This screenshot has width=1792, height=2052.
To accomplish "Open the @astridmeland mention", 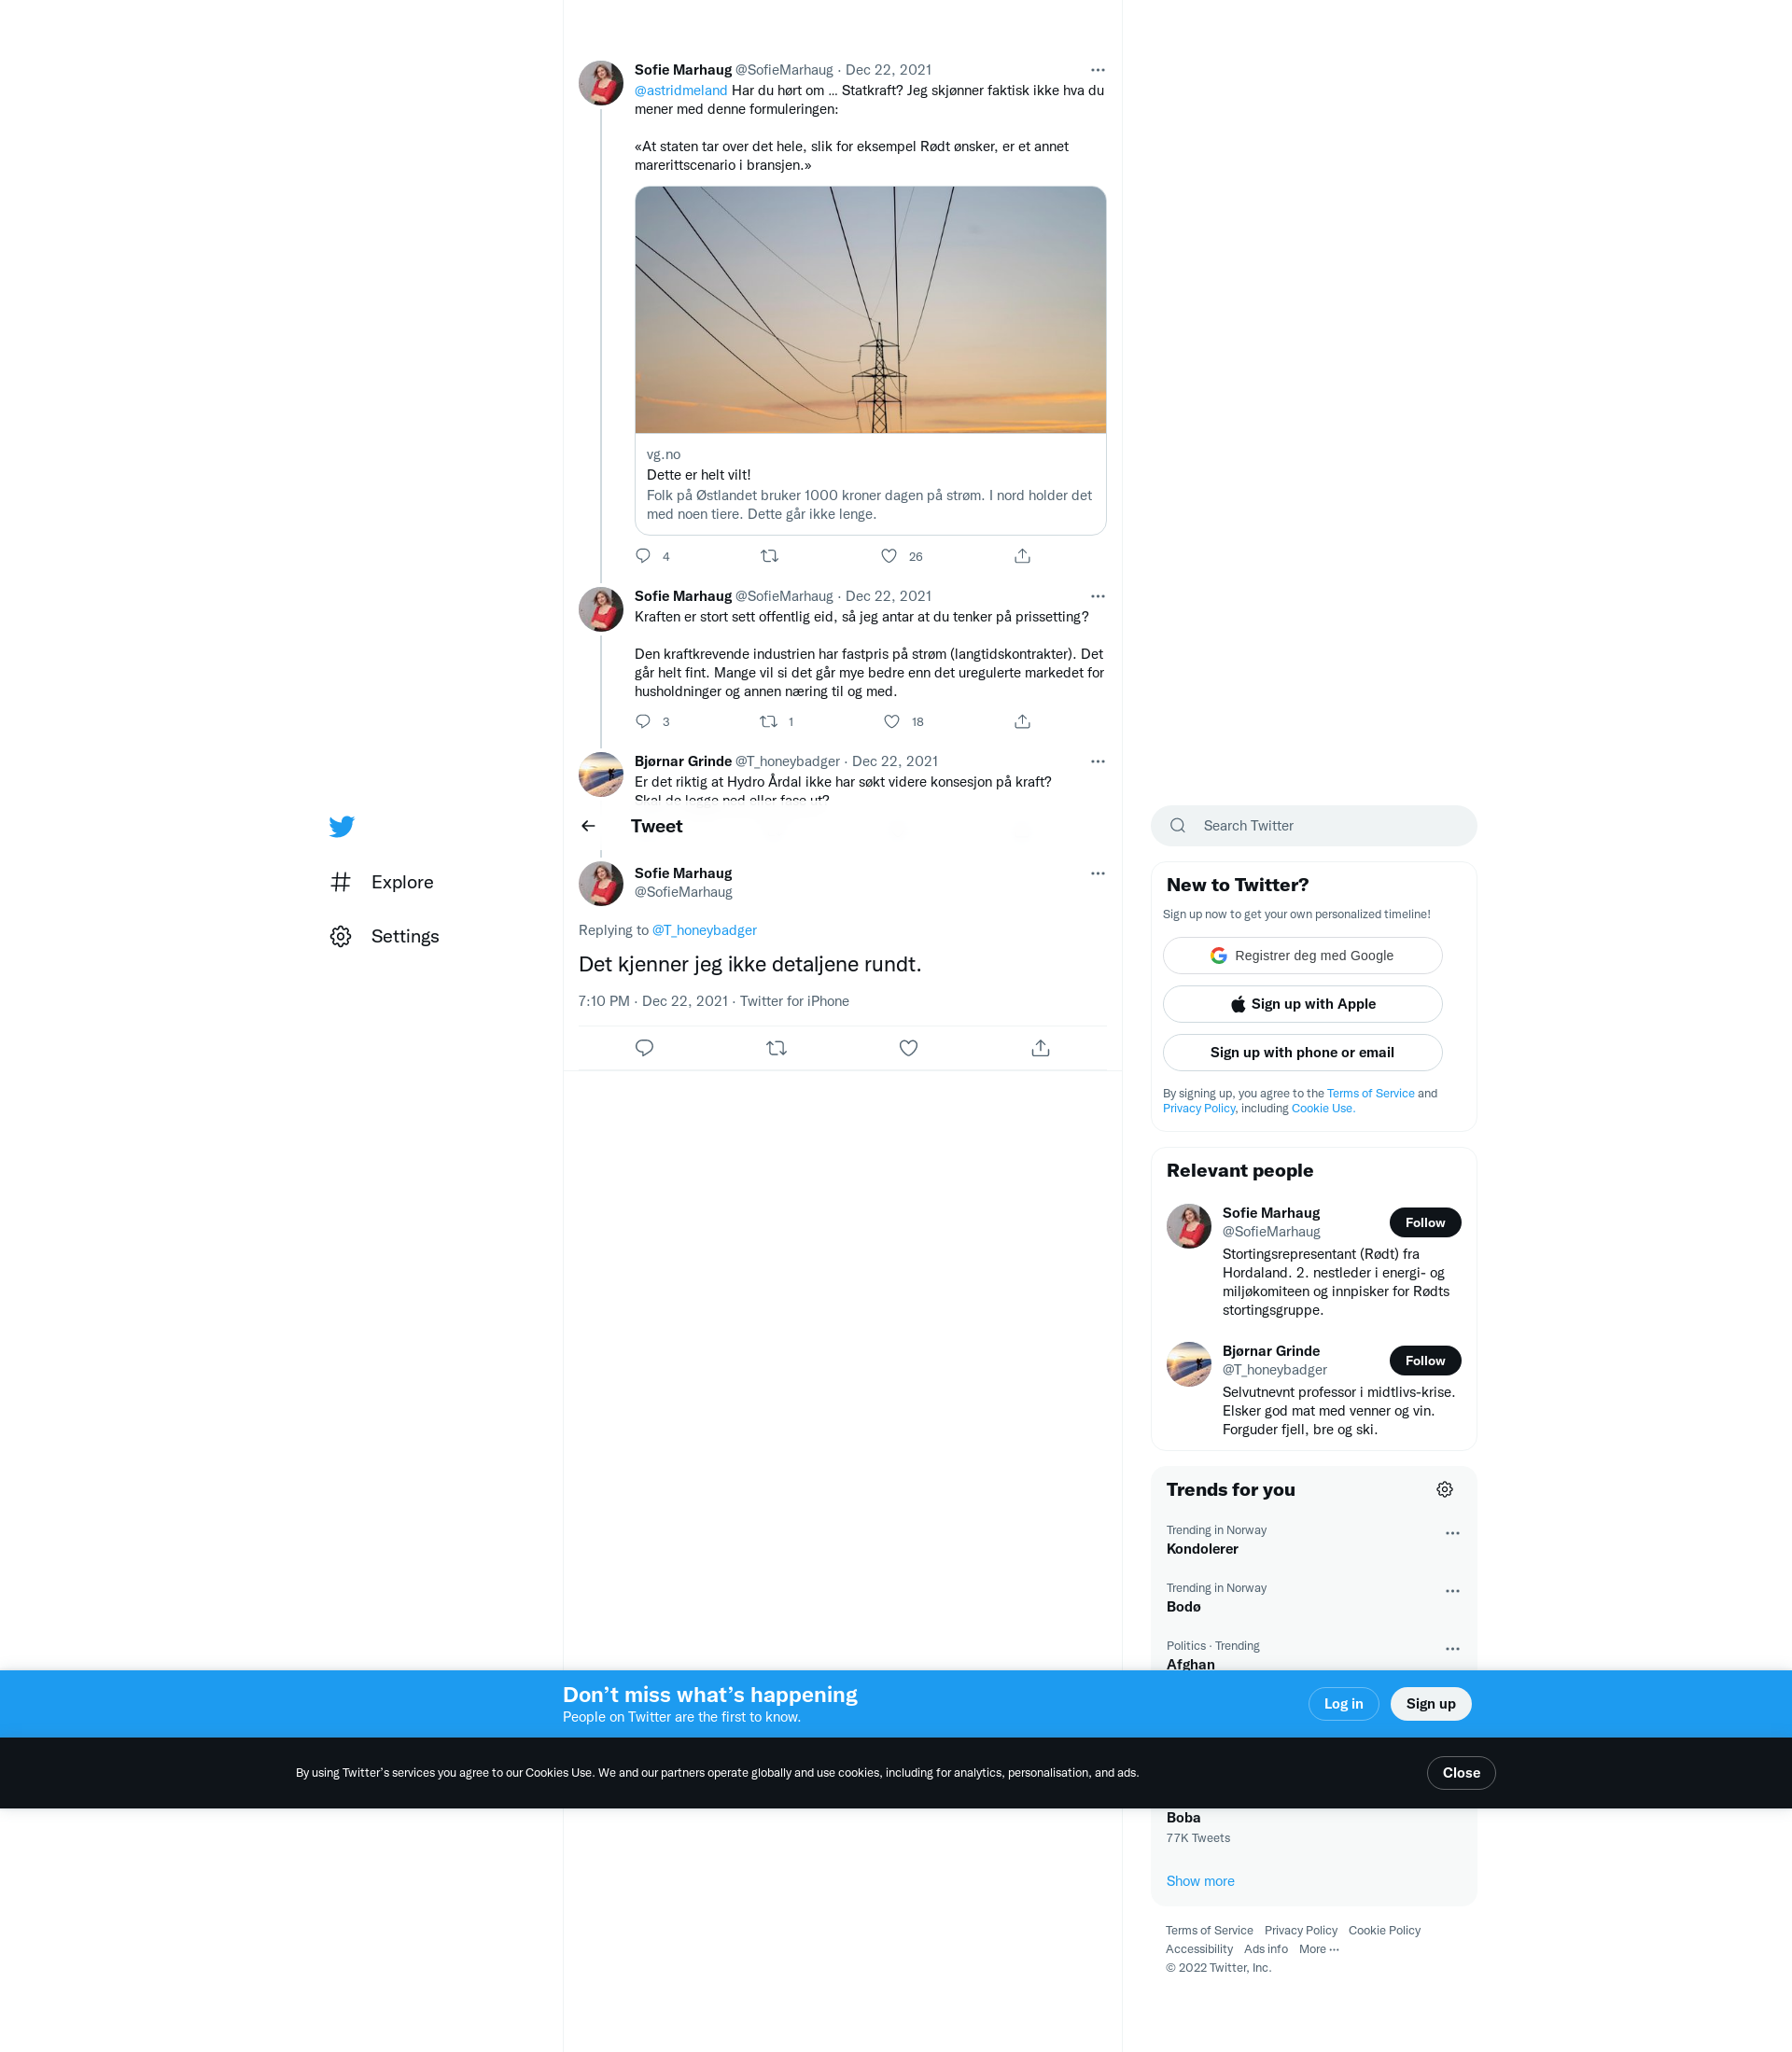I will coord(680,91).
